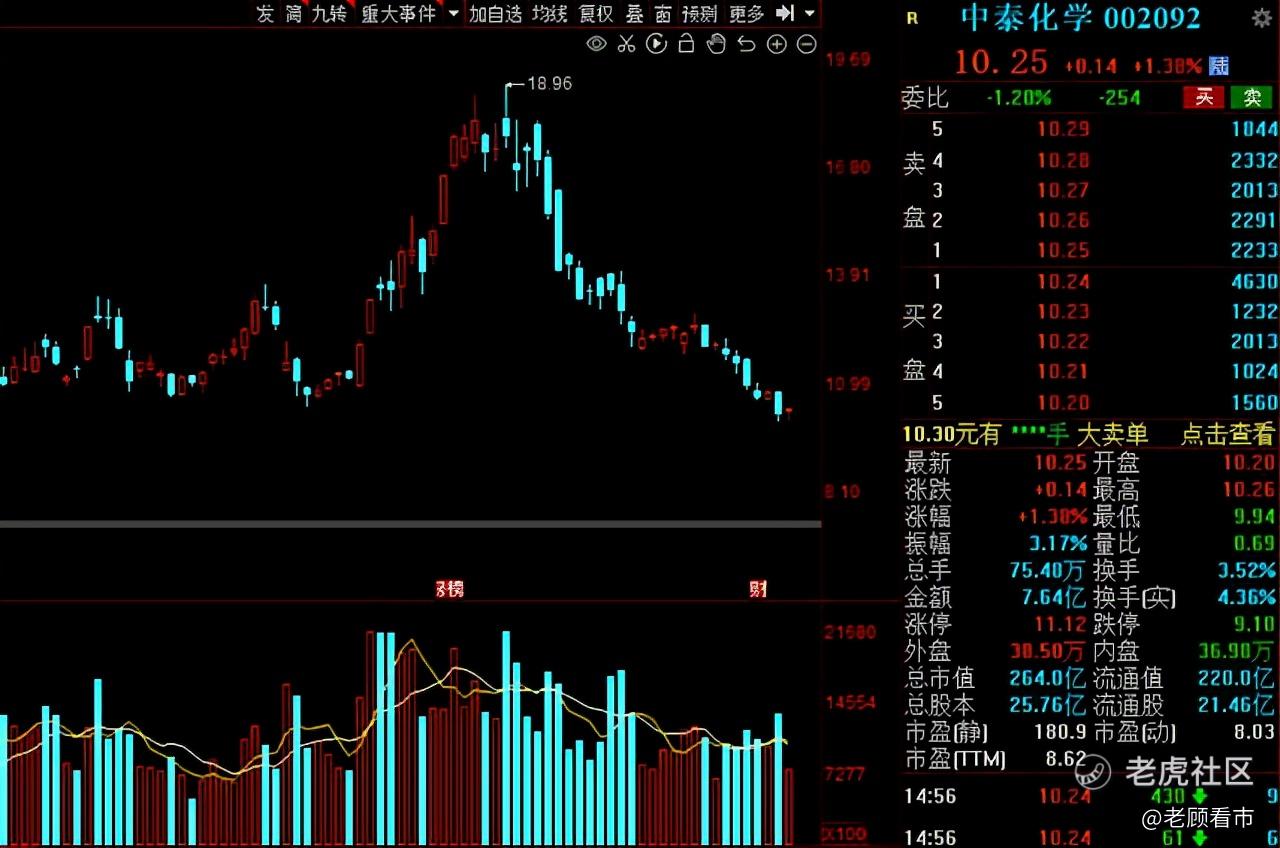The image size is (1280, 848).
Task: Open the 重大事件 menu item
Action: click(399, 13)
